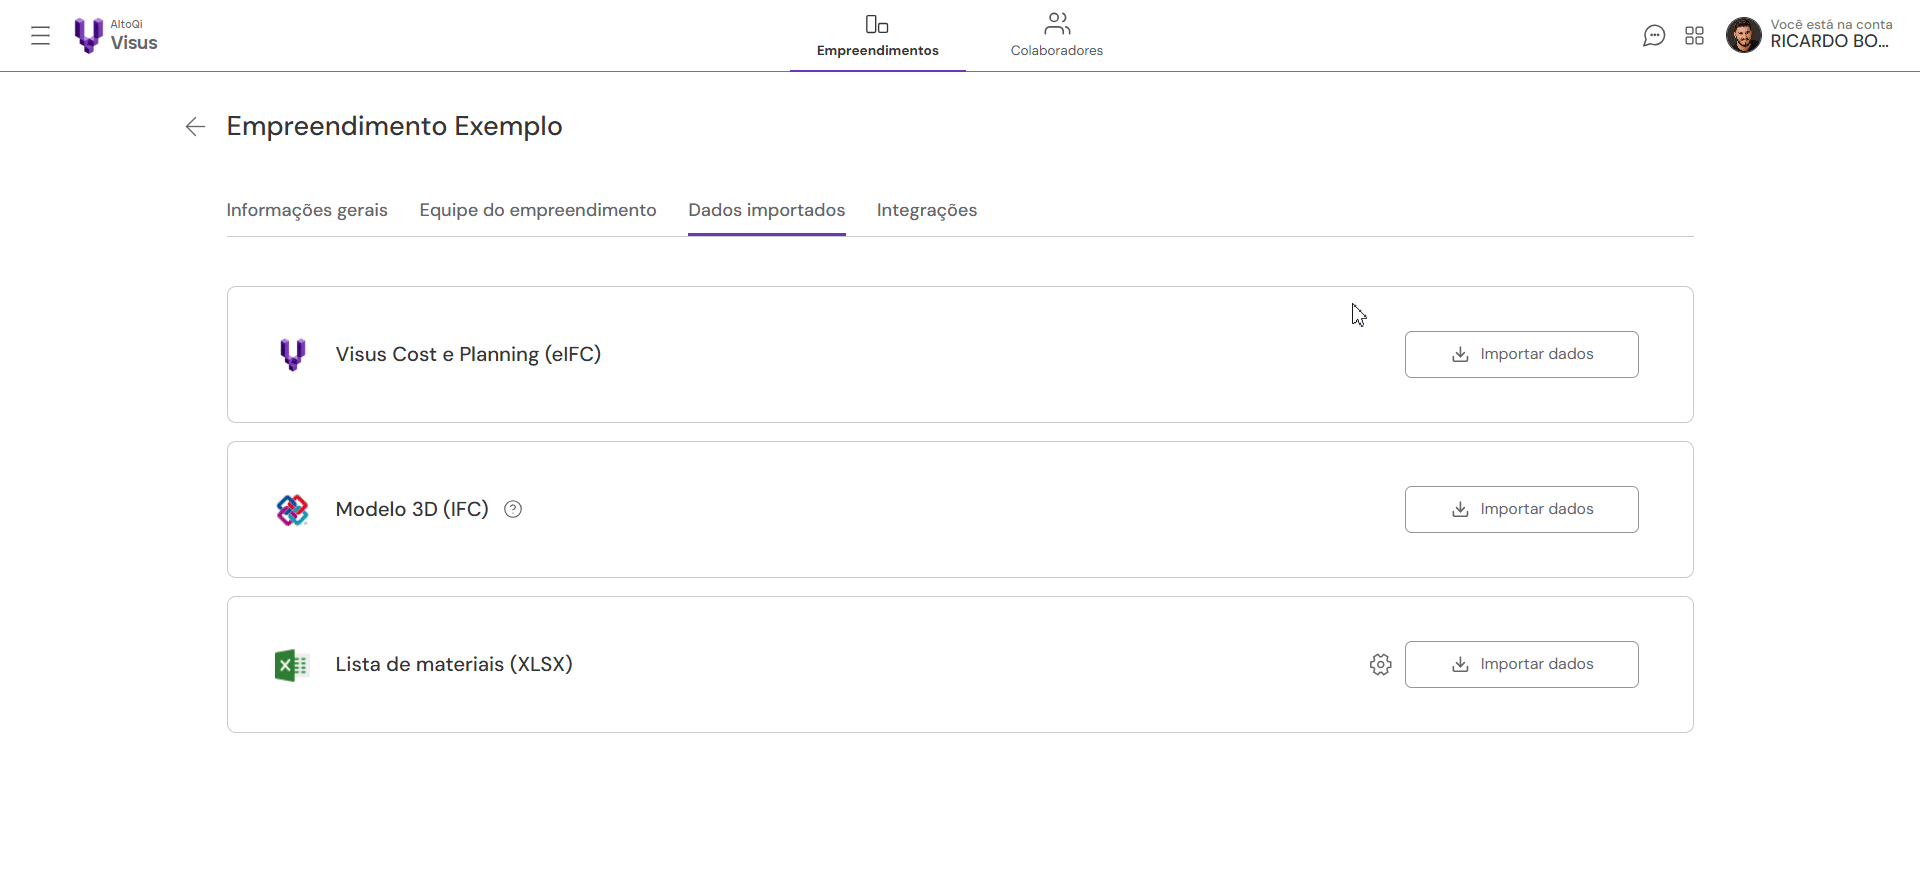
Task: Go back with the left arrow
Action: pyautogui.click(x=195, y=126)
